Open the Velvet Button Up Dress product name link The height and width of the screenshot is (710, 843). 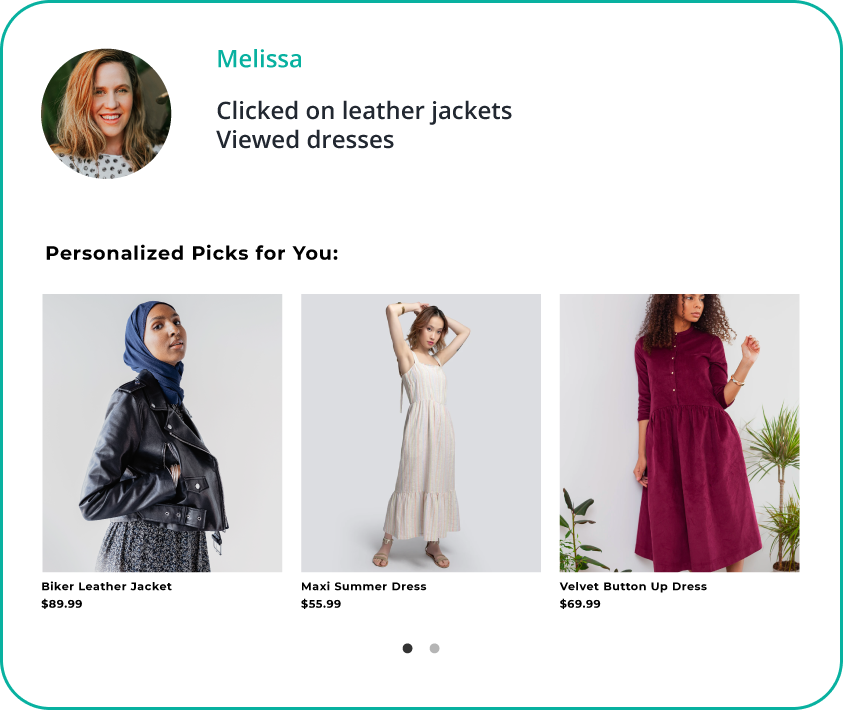(x=634, y=586)
